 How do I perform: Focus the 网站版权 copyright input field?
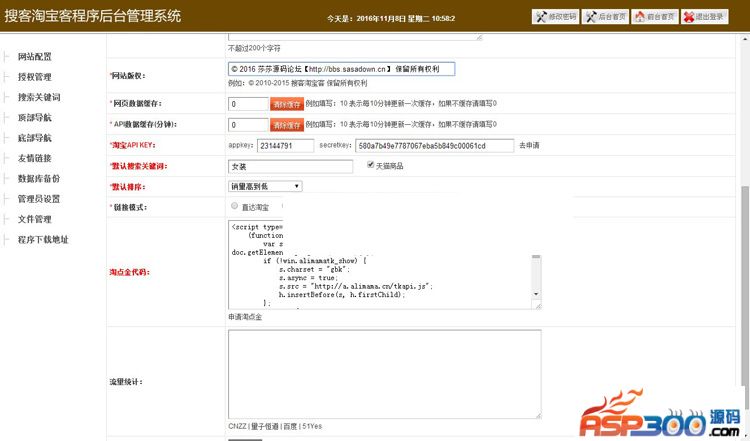(x=342, y=69)
